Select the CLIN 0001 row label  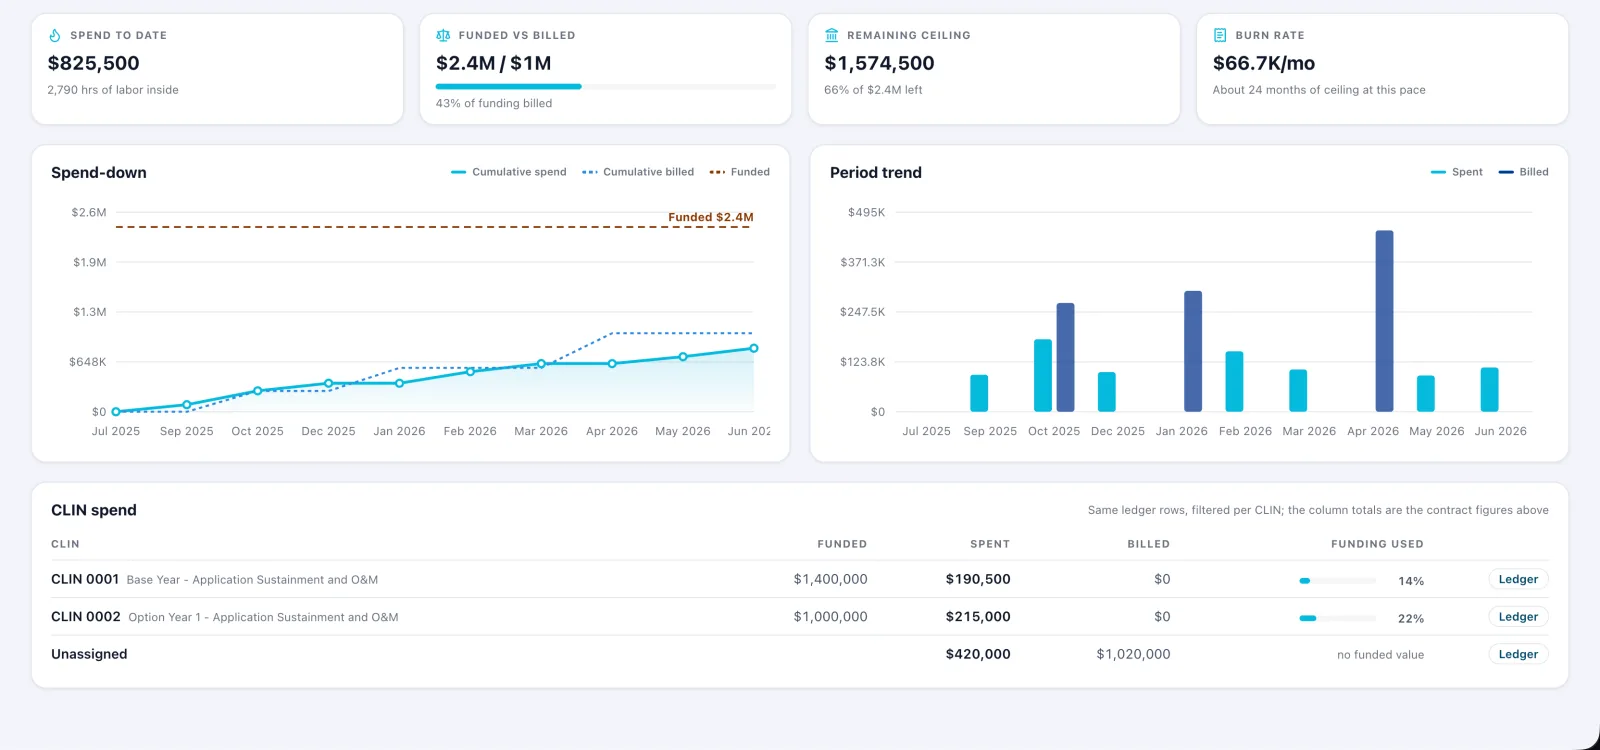click(x=85, y=579)
